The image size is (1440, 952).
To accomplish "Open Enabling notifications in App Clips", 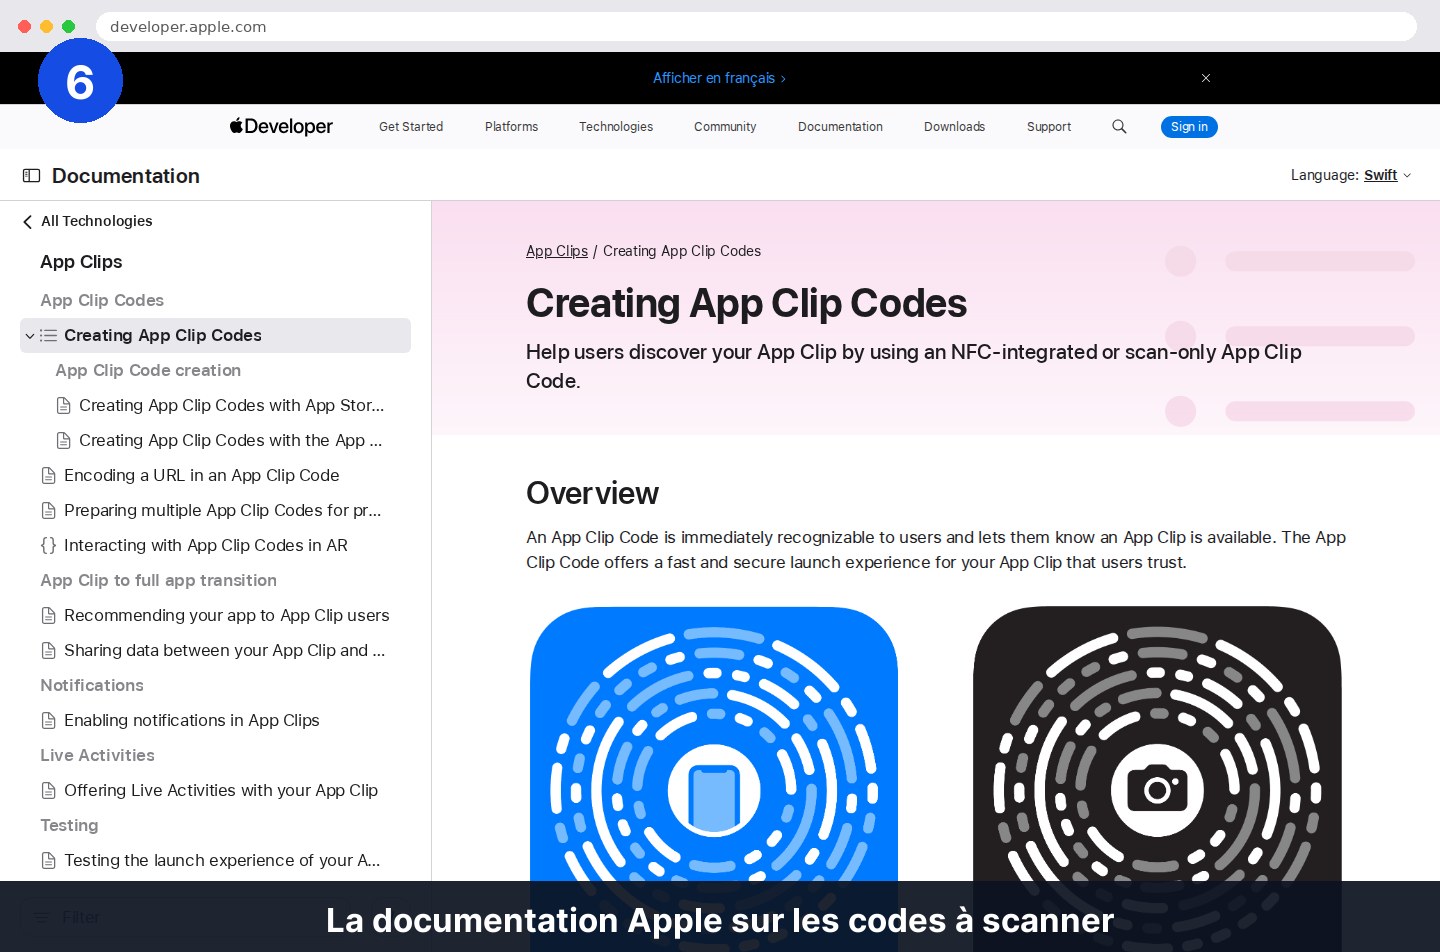I will coord(191,720).
